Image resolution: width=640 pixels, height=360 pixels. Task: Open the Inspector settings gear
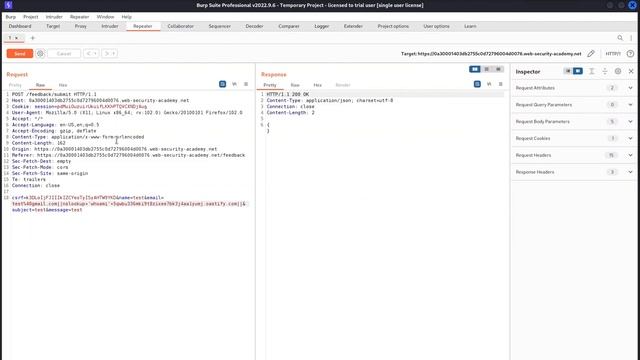(618, 71)
